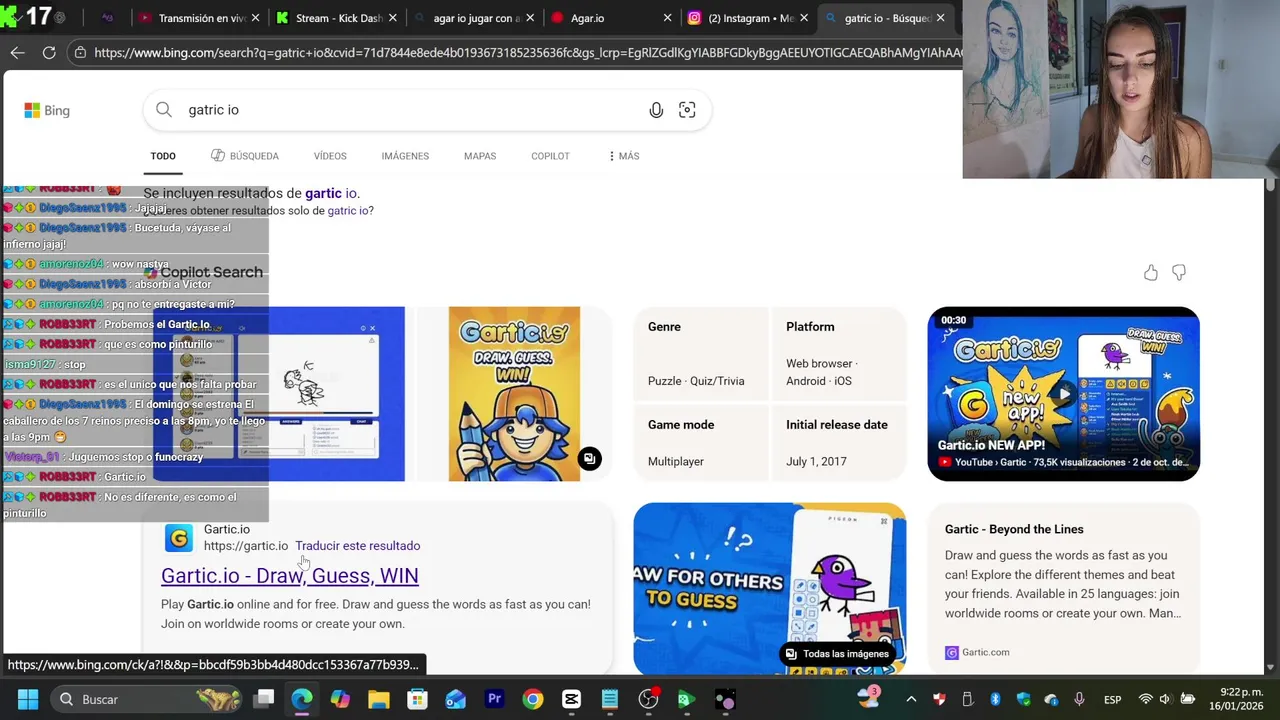Play Gartic.io NEW APP YouTube video

[x=1064, y=394]
